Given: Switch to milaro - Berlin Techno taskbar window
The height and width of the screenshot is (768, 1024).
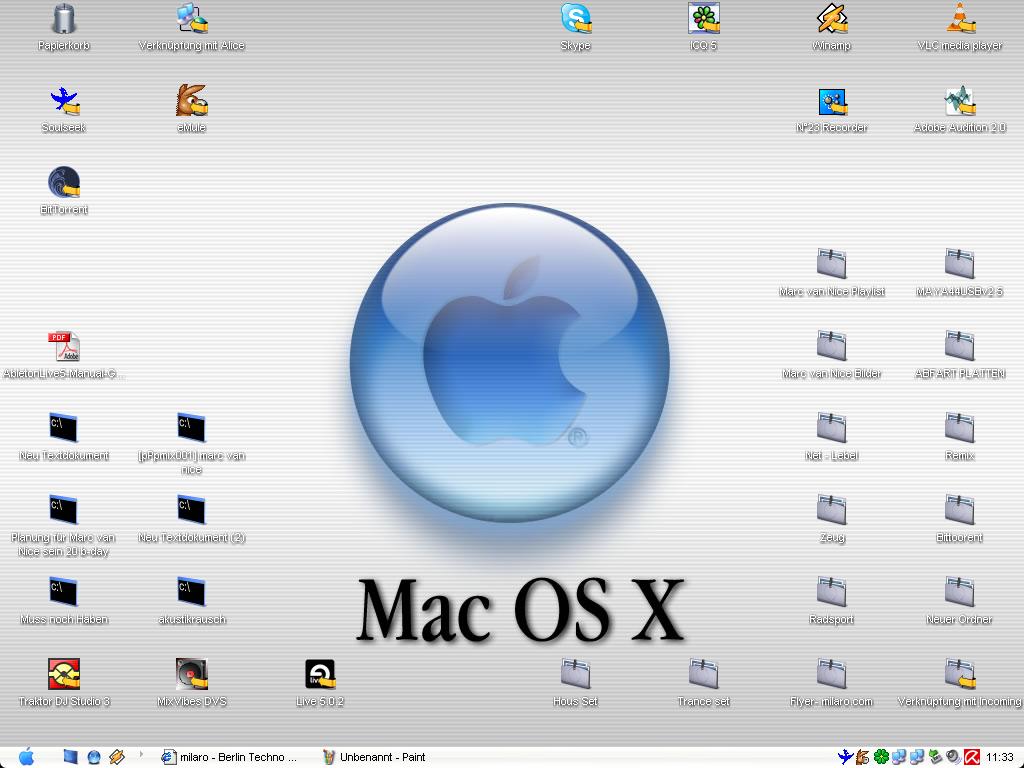Looking at the screenshot, I should click(232, 757).
